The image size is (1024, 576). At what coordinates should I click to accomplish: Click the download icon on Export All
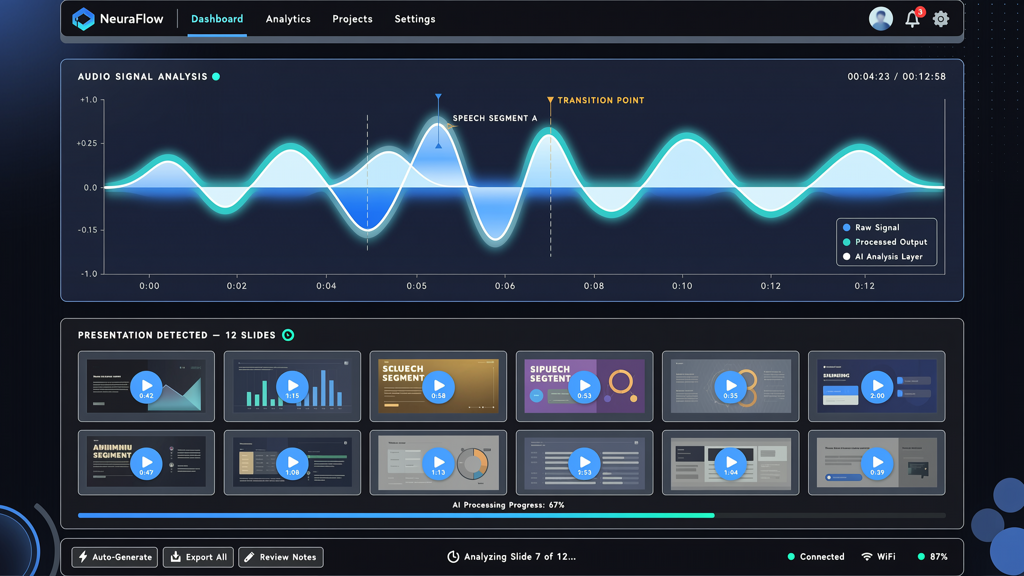click(x=176, y=556)
